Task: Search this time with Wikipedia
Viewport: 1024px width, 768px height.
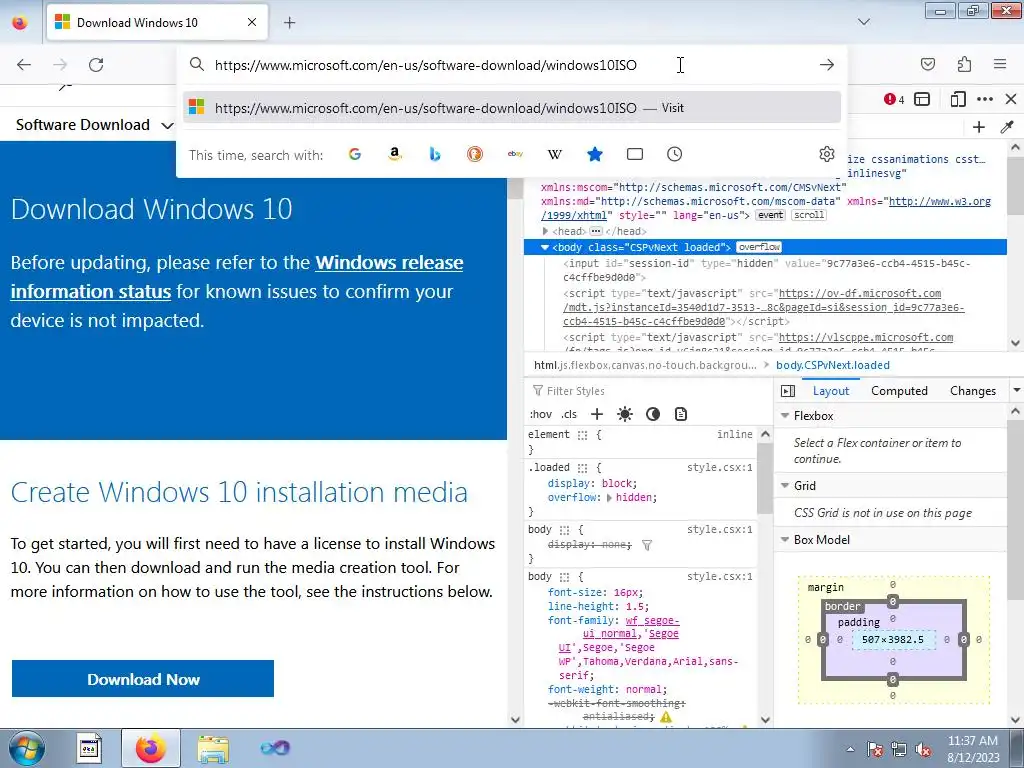Action: pos(554,154)
